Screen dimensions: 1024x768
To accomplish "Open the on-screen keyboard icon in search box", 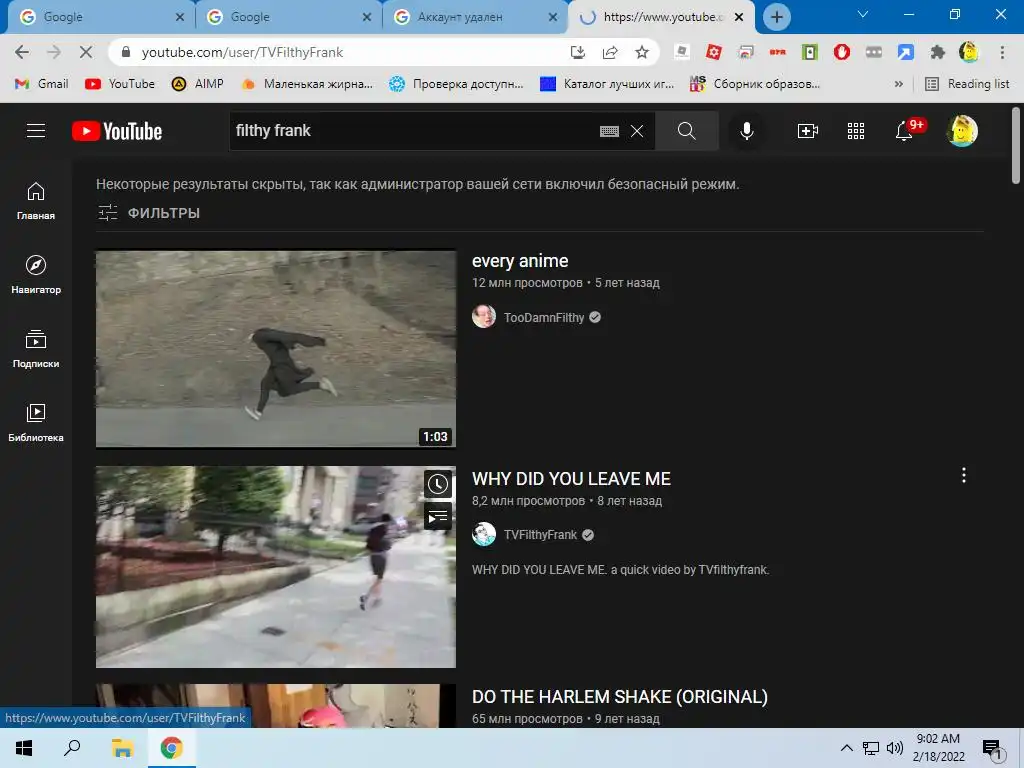I will [609, 131].
